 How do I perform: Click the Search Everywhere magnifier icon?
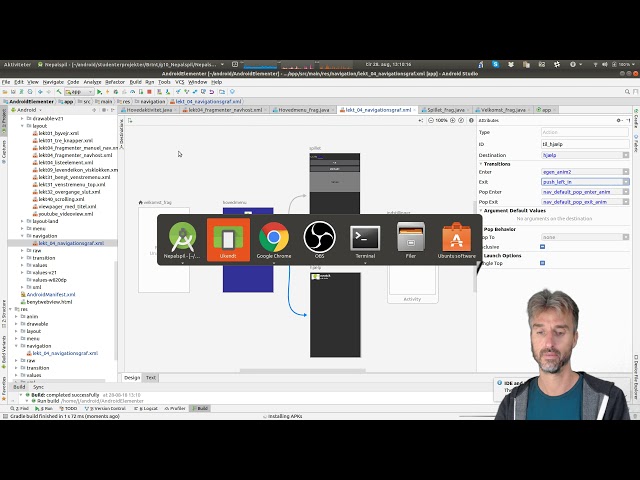pyautogui.click(x=627, y=92)
